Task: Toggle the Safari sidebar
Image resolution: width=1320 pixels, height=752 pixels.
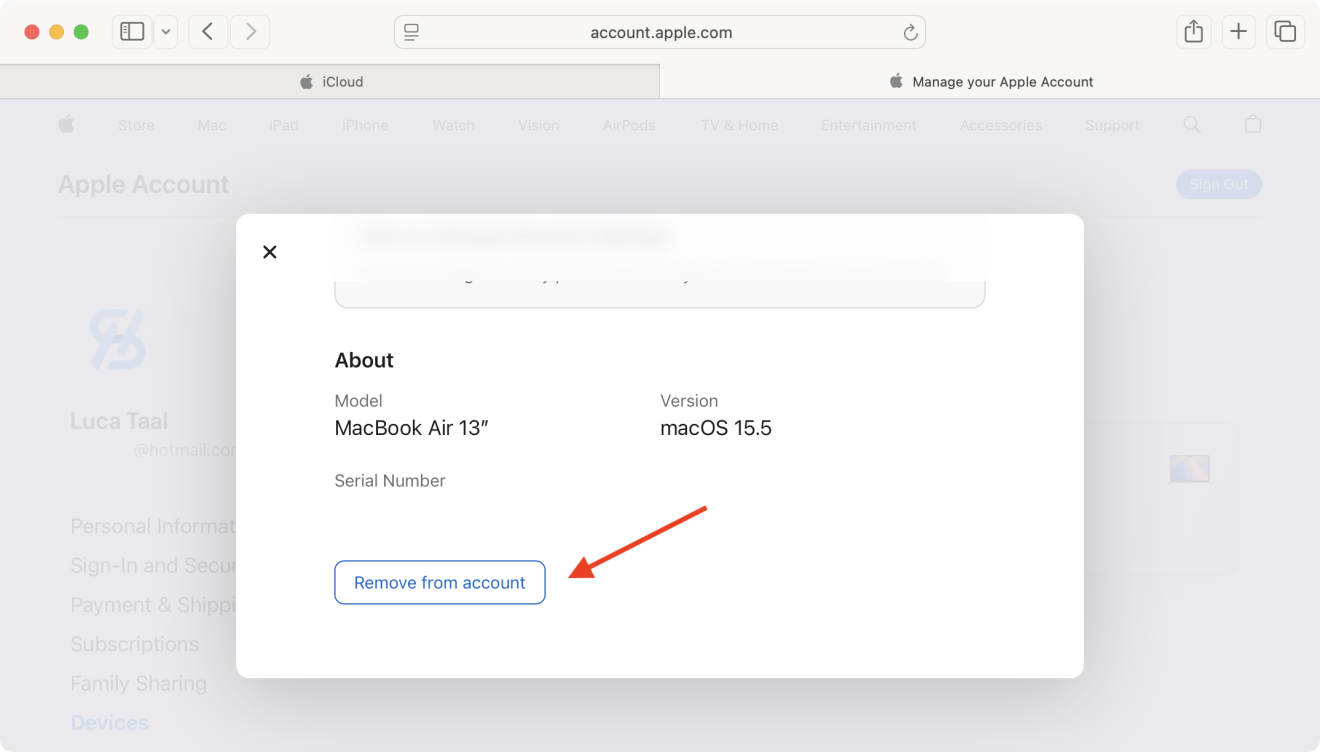Action: point(131,31)
